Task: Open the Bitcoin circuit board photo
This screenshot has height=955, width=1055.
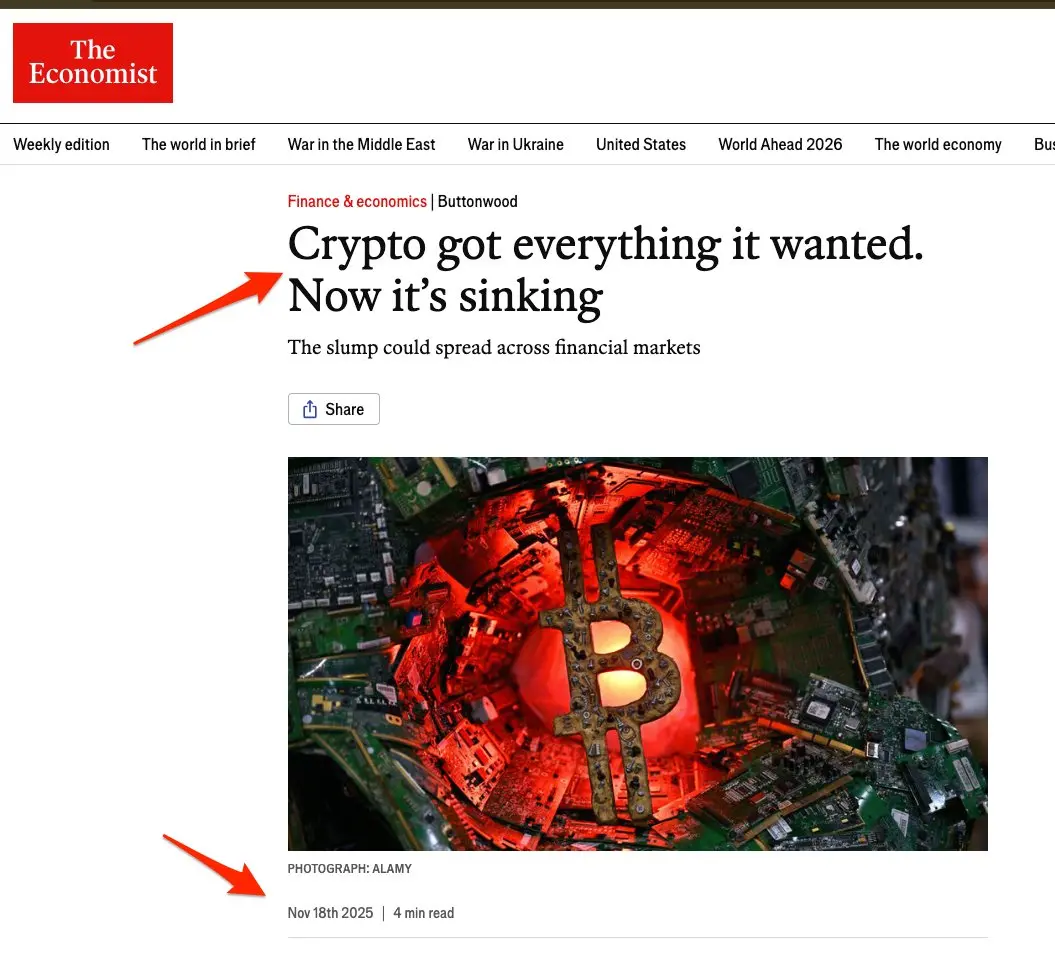Action: [638, 653]
